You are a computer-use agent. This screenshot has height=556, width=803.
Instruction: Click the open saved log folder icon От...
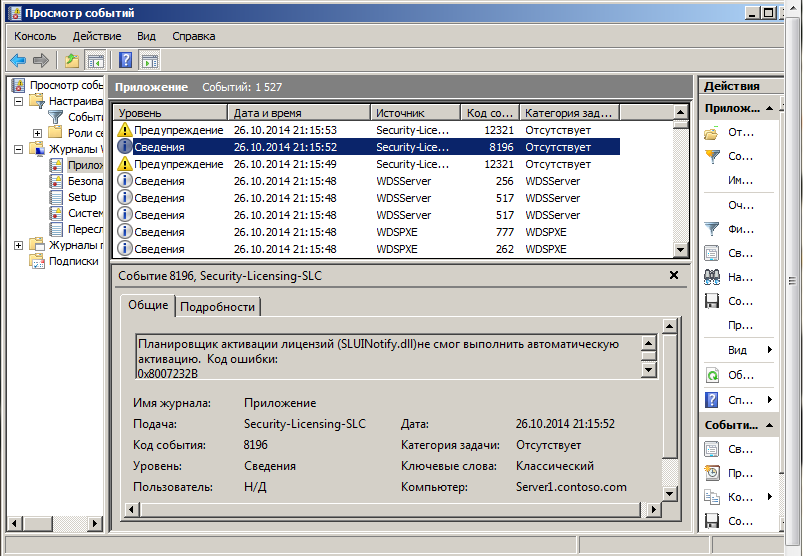click(x=712, y=133)
